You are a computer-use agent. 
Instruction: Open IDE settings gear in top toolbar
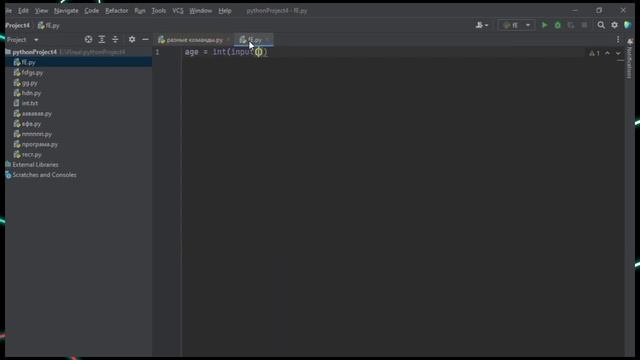pyautogui.click(x=614, y=25)
